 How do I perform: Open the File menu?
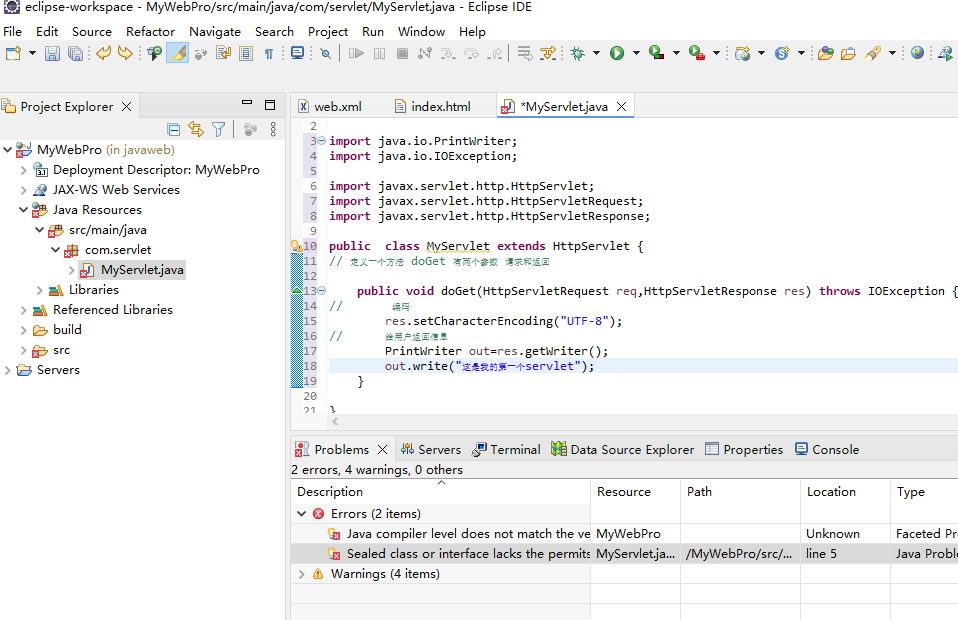point(12,32)
